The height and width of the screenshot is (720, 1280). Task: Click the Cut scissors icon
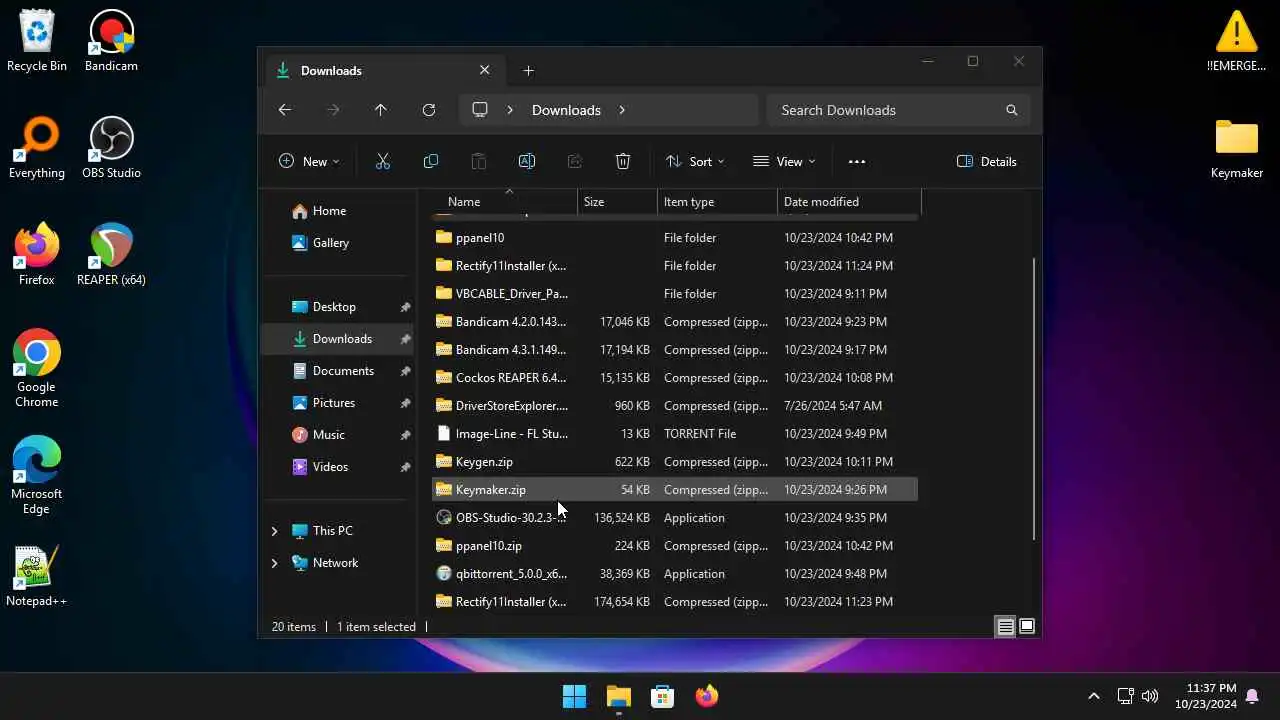click(382, 161)
